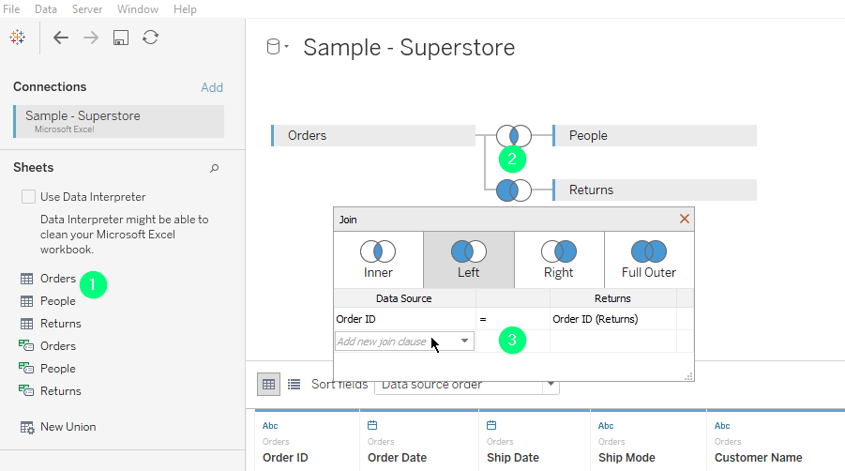Click the Order ID Abc type icon
Viewport: 845px width, 471px height.
click(x=270, y=426)
